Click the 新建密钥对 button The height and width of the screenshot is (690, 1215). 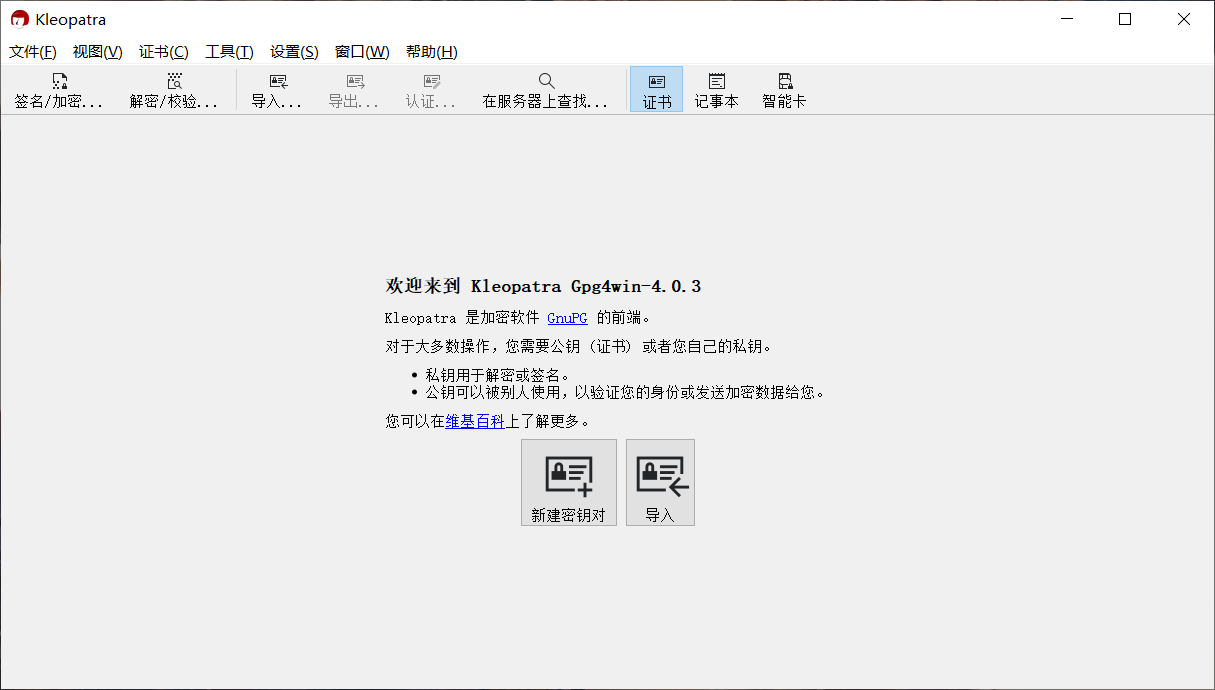click(568, 482)
